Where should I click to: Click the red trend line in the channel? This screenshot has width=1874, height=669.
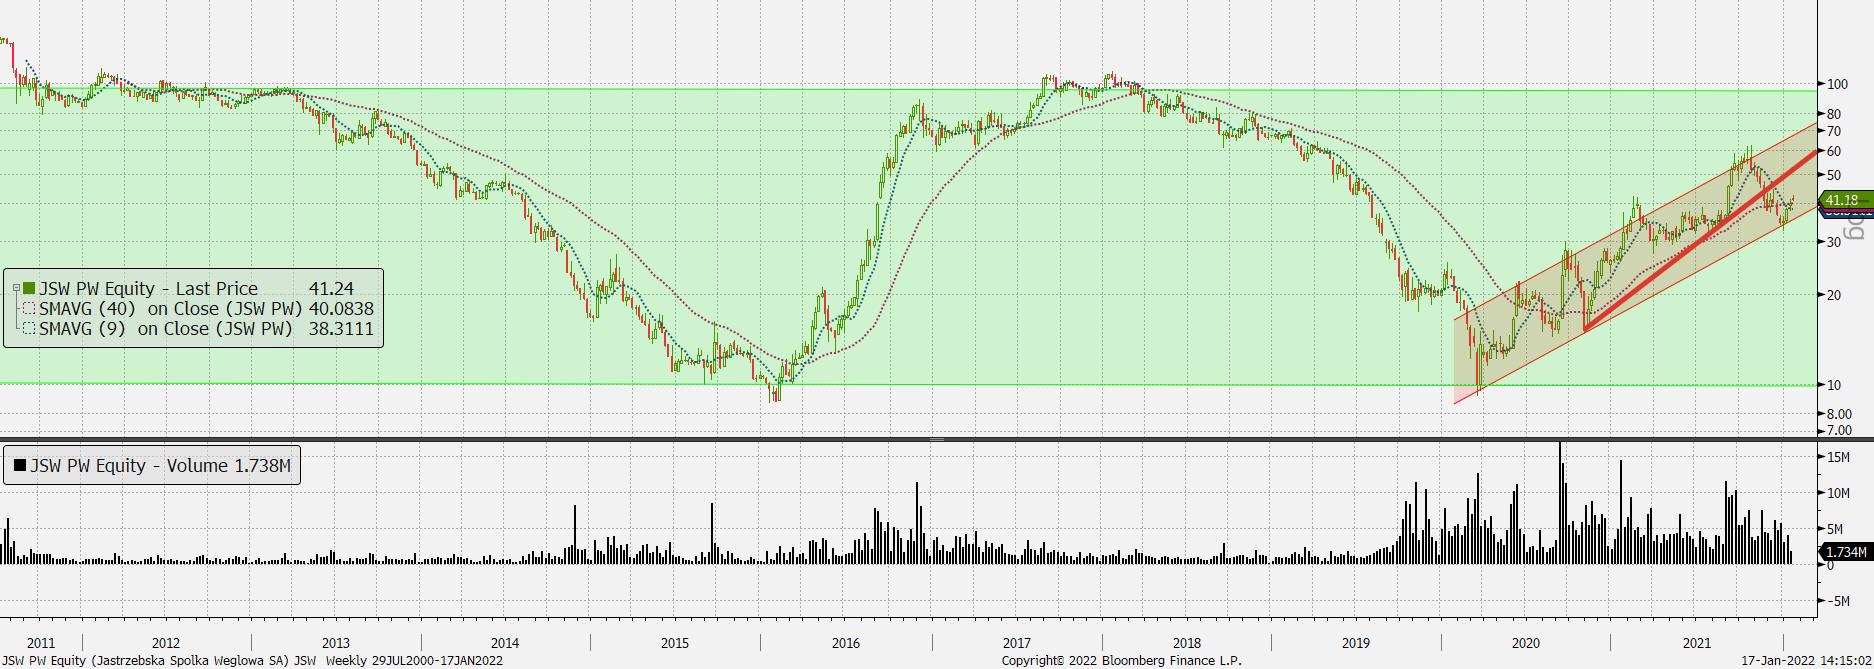1700,241
